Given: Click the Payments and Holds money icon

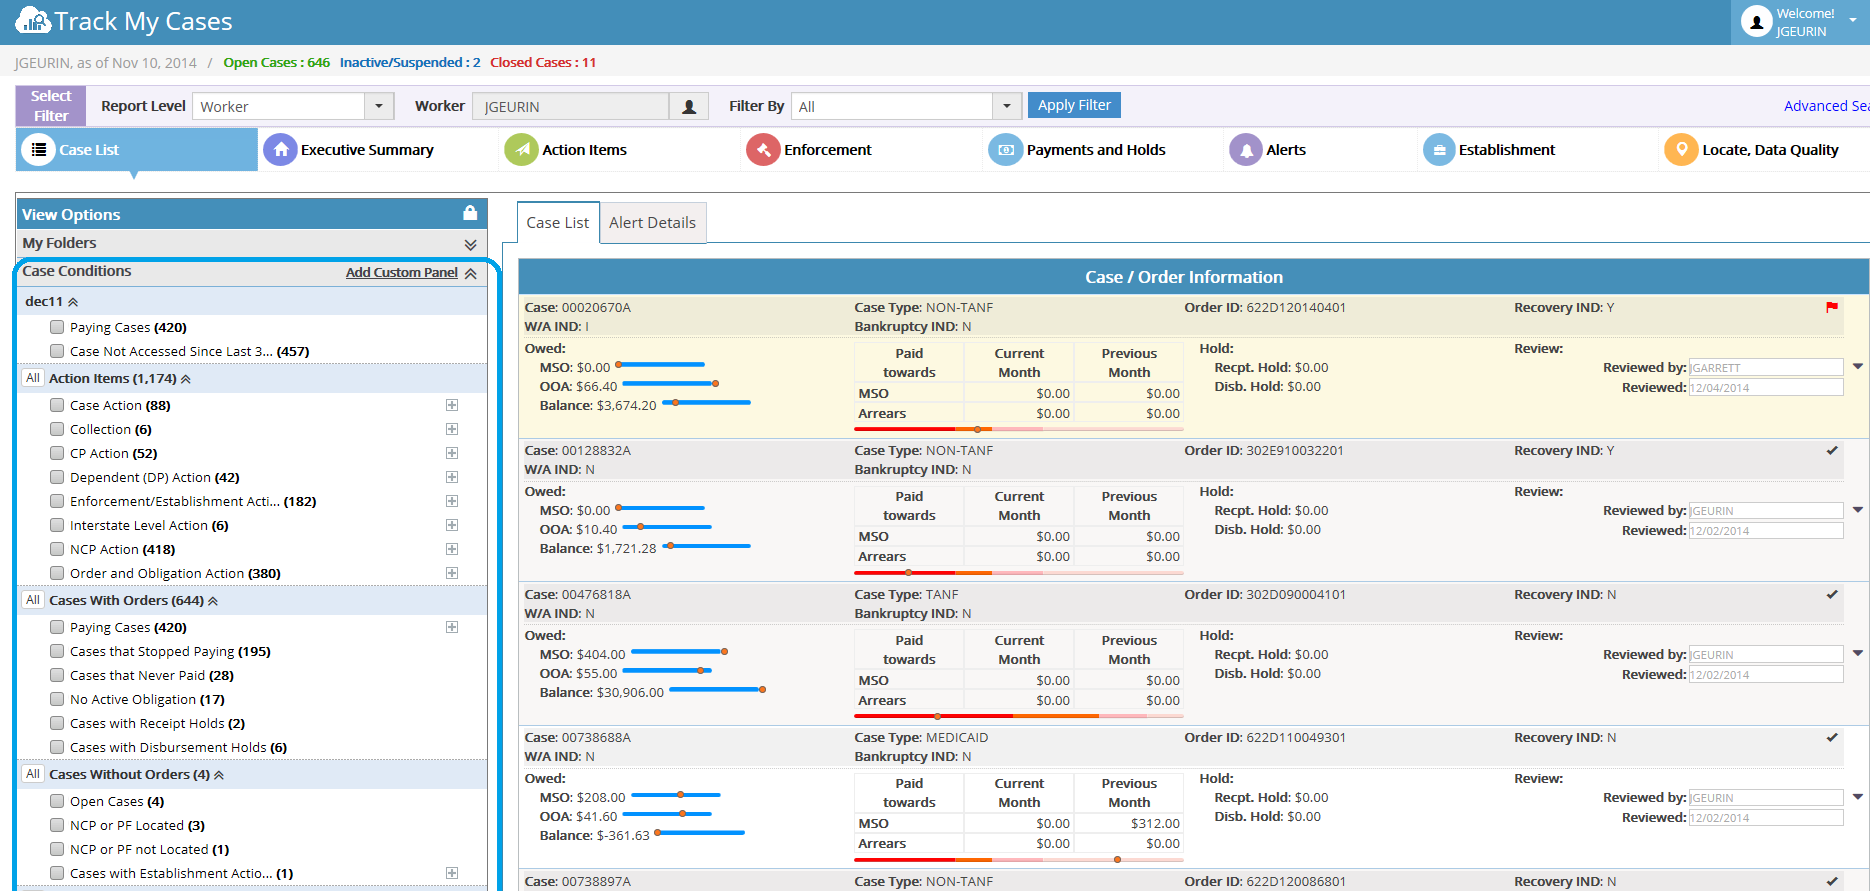Looking at the screenshot, I should tap(1005, 150).
